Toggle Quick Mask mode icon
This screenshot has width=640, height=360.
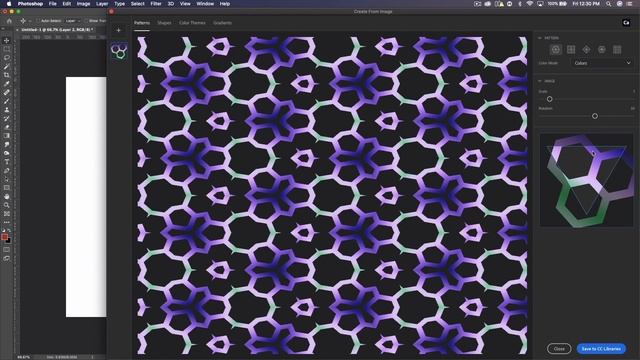7,249
